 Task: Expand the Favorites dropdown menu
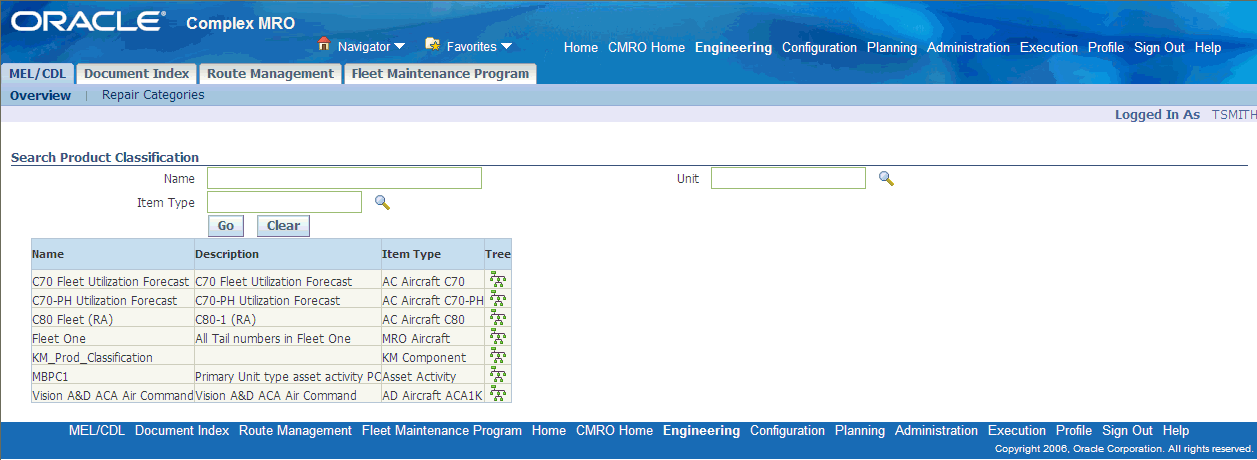(506, 47)
